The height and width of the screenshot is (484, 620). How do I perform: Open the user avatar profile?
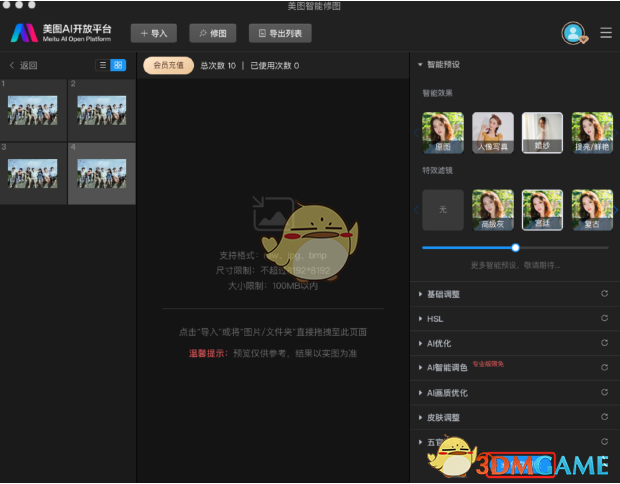(573, 33)
